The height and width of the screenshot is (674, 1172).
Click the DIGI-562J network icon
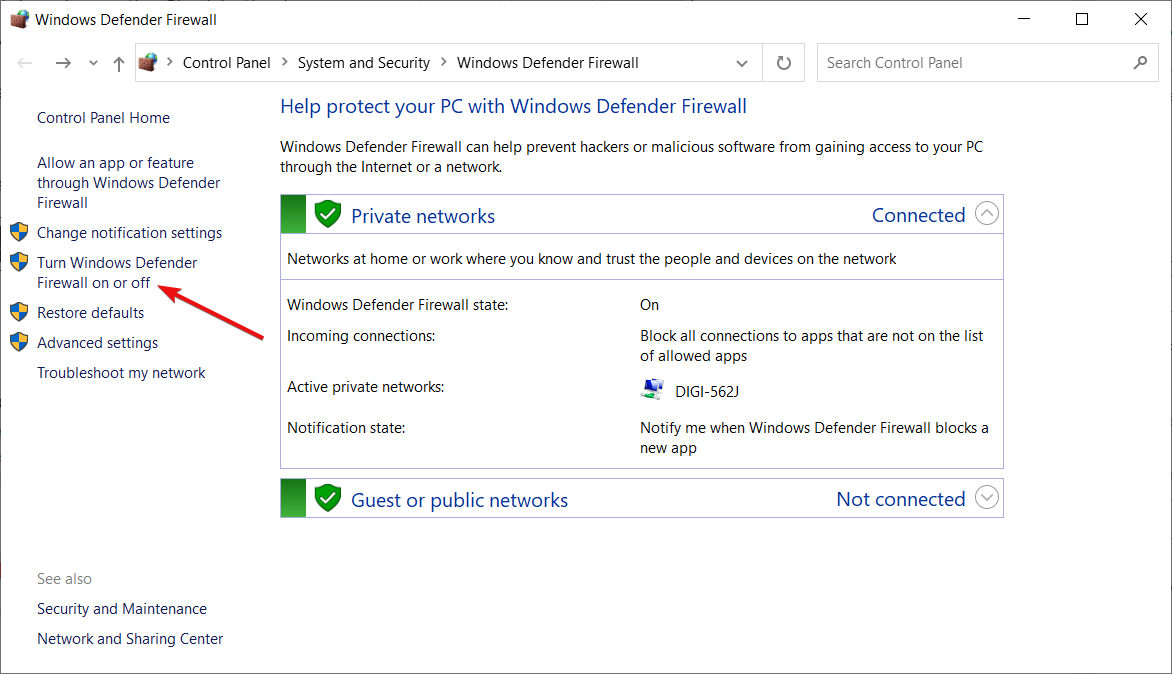click(x=653, y=389)
